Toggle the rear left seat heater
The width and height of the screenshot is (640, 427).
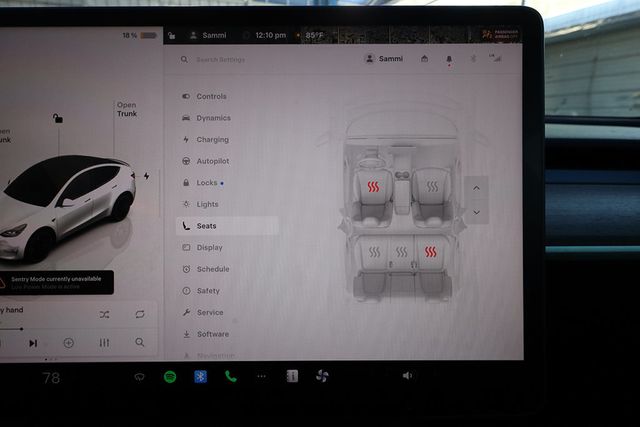(374, 252)
